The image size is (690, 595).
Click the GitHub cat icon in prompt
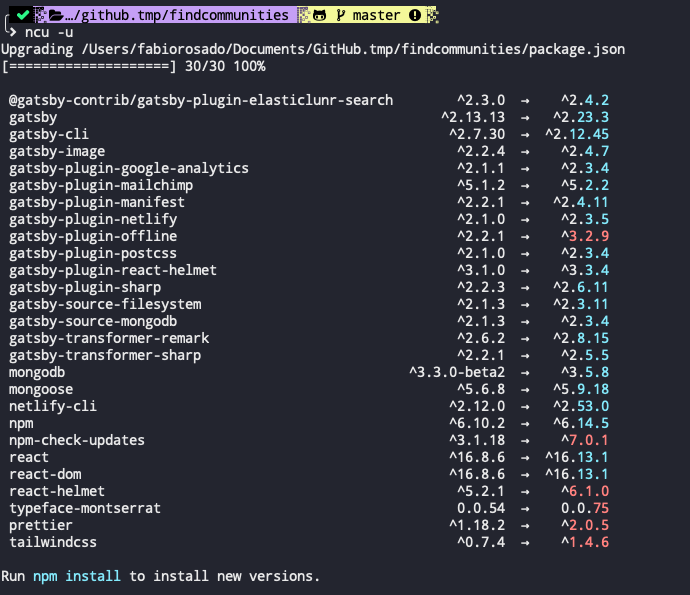(317, 15)
